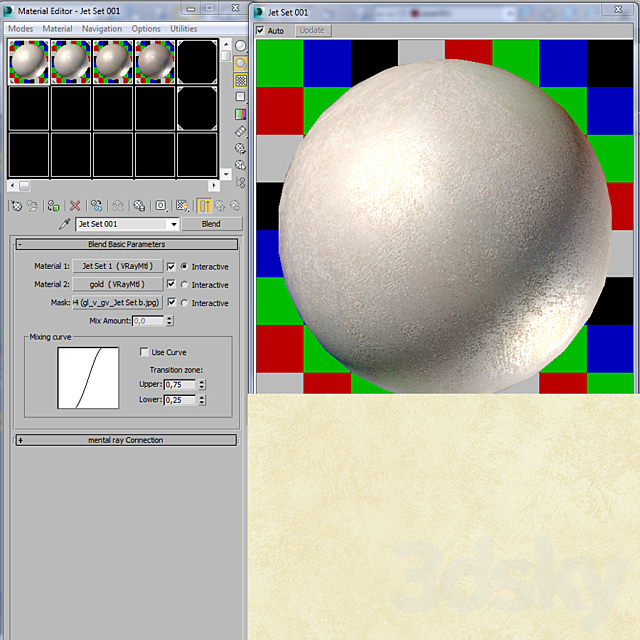Click the Blend material type button

211,224
